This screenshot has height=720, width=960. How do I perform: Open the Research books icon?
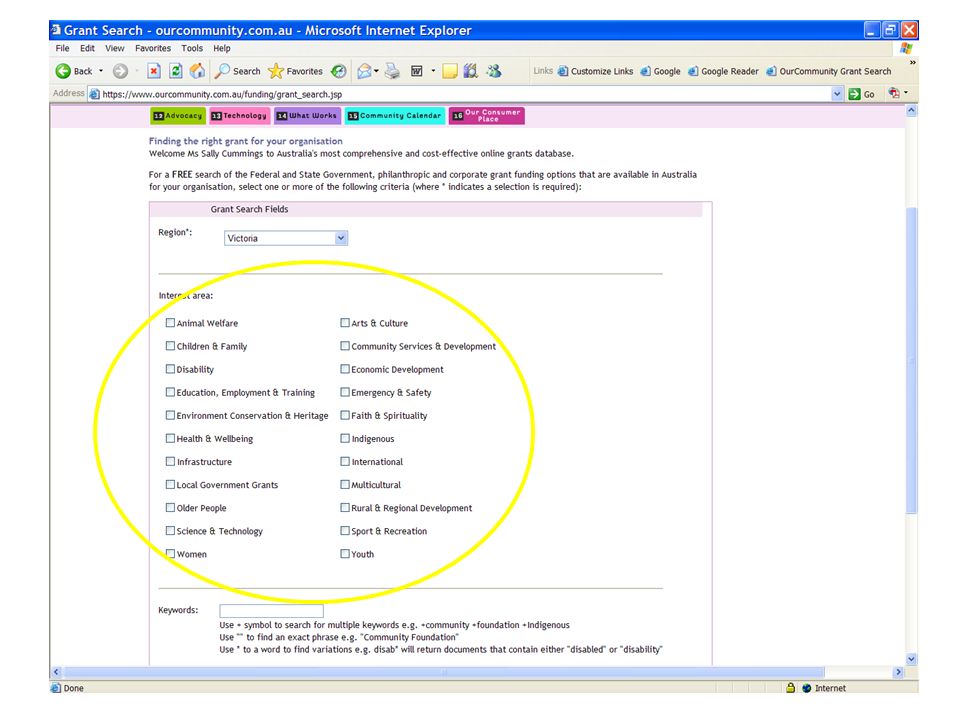(x=470, y=71)
